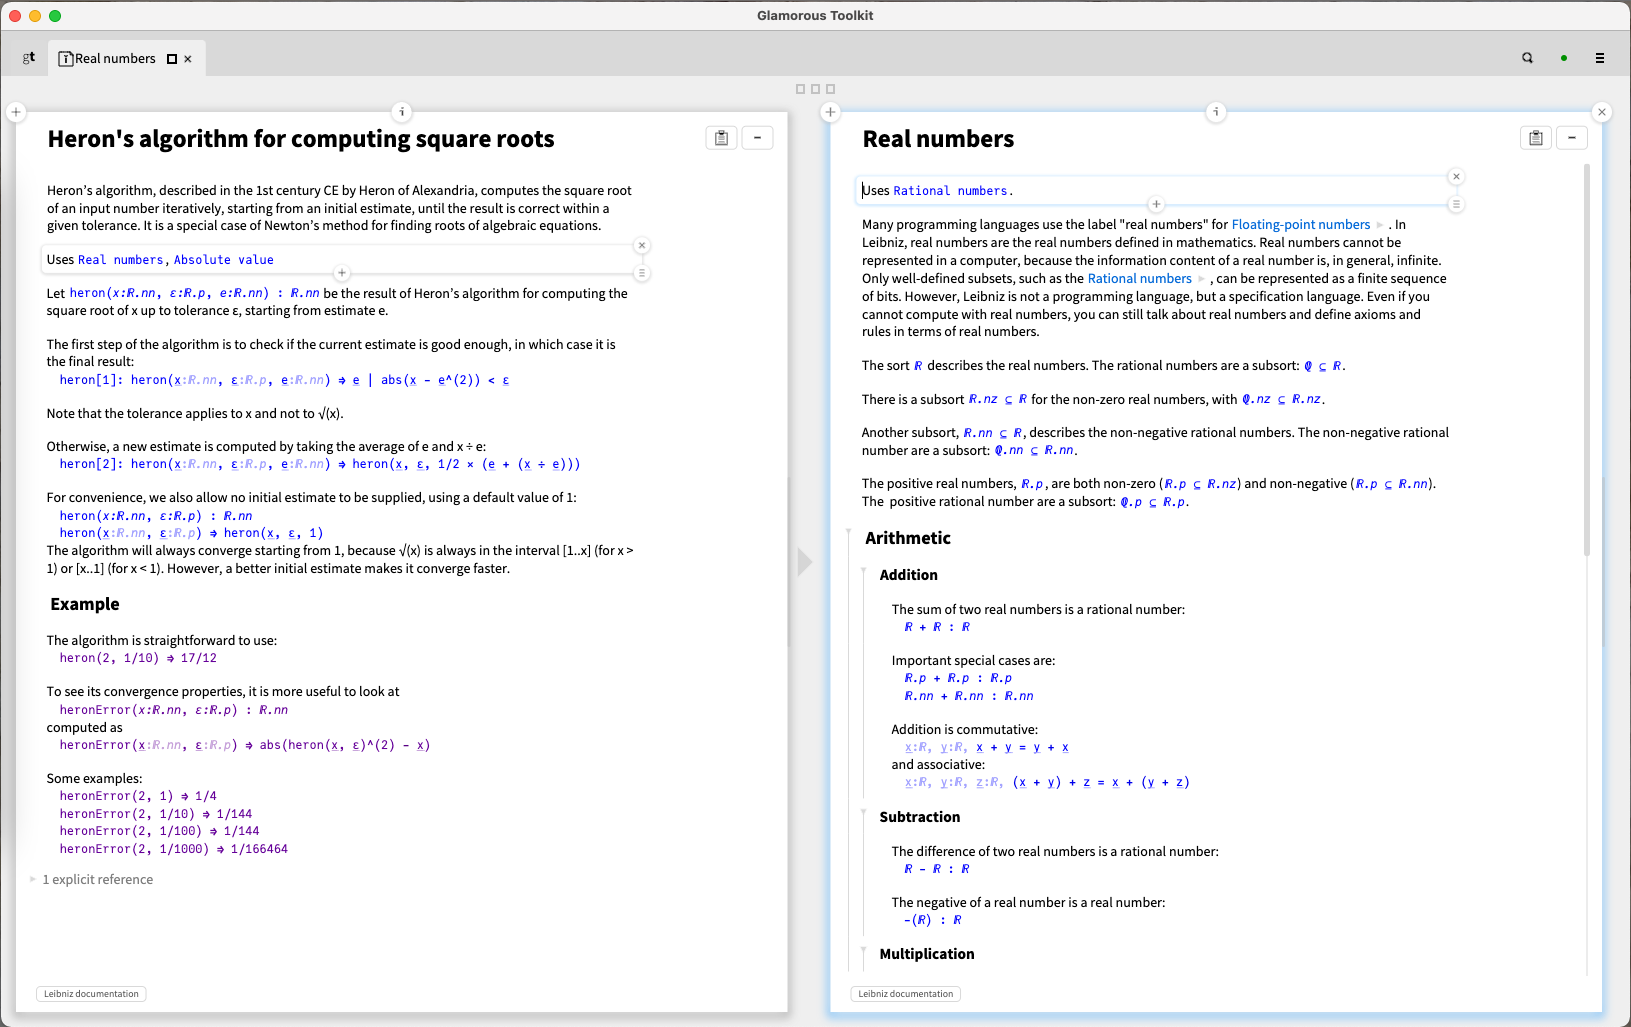Expand arrow next to Floating-point numbers link
1631x1027 pixels.
point(1380,225)
